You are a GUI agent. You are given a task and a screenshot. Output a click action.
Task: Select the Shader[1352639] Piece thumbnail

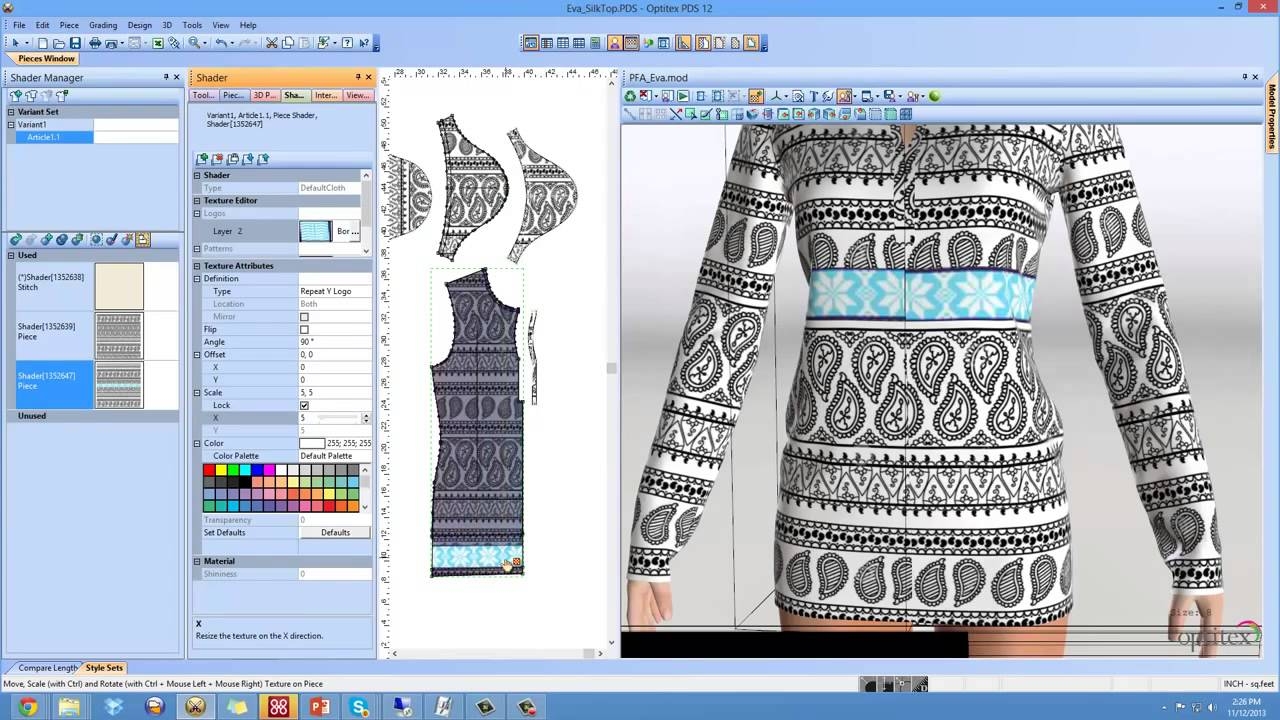tap(118, 335)
